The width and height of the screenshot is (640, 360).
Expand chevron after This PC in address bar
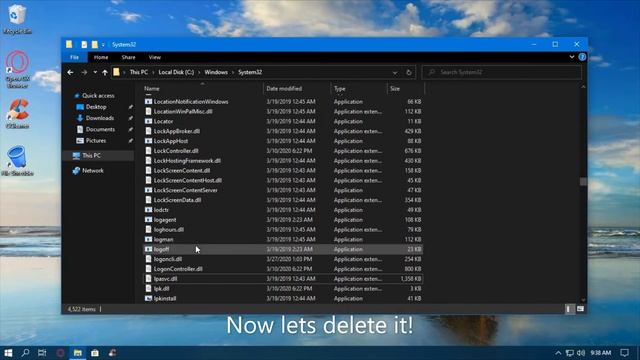(x=153, y=72)
